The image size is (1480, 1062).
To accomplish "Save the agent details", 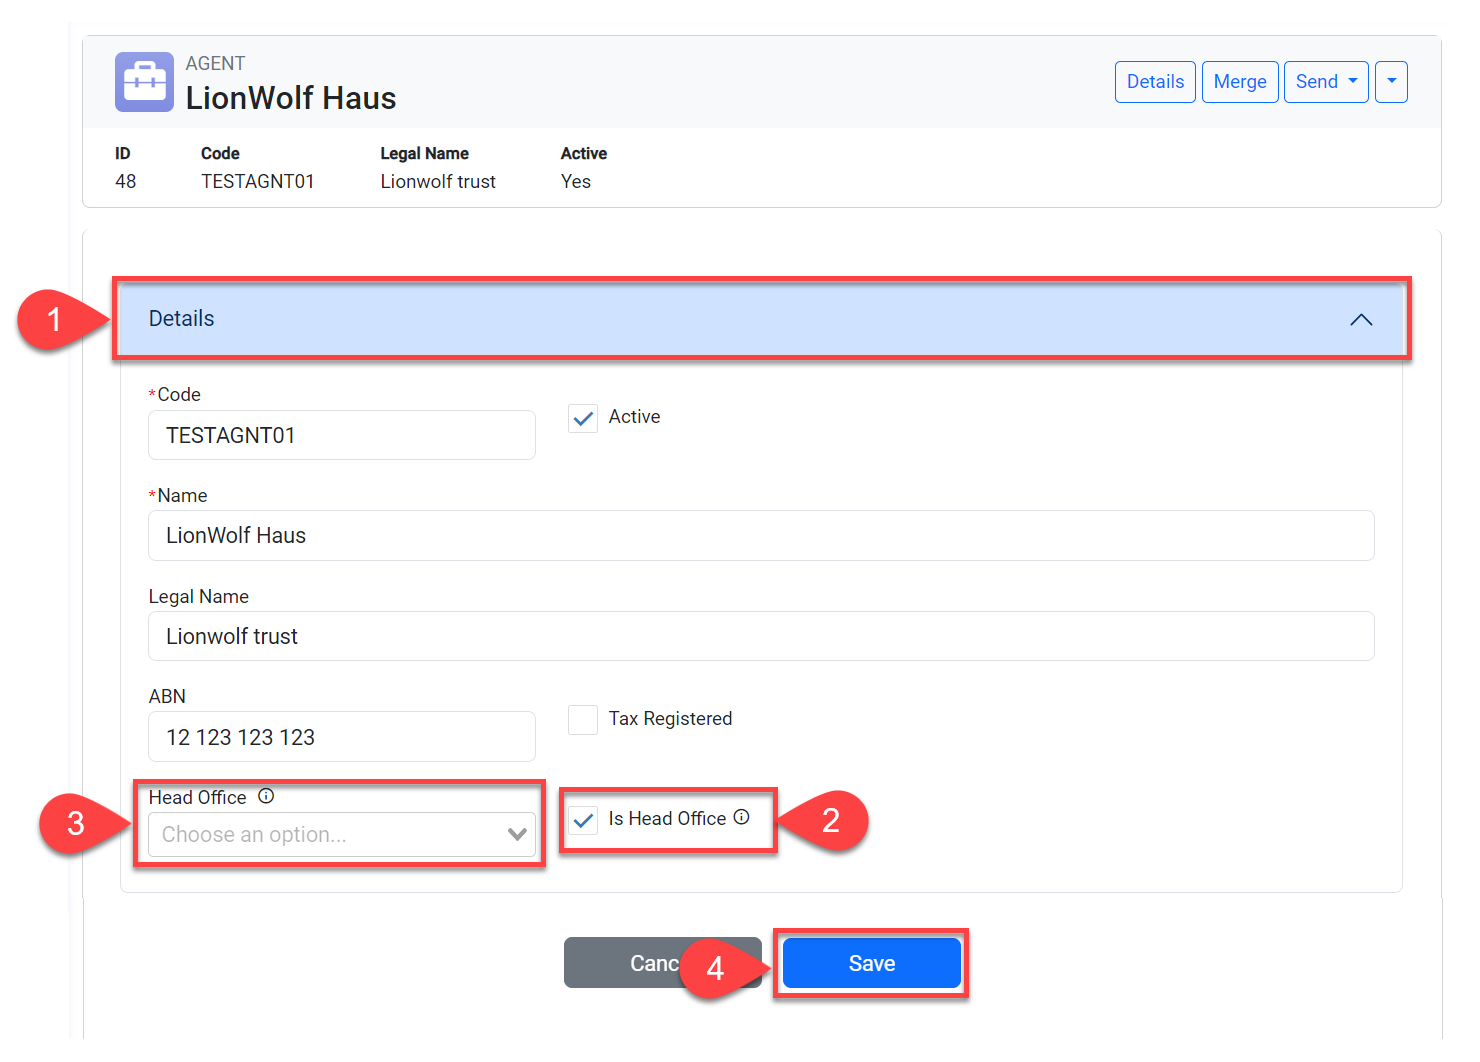I will (x=871, y=963).
